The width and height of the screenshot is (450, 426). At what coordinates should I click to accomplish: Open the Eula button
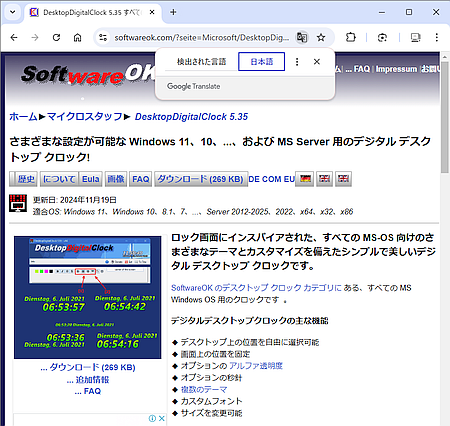coord(91,179)
